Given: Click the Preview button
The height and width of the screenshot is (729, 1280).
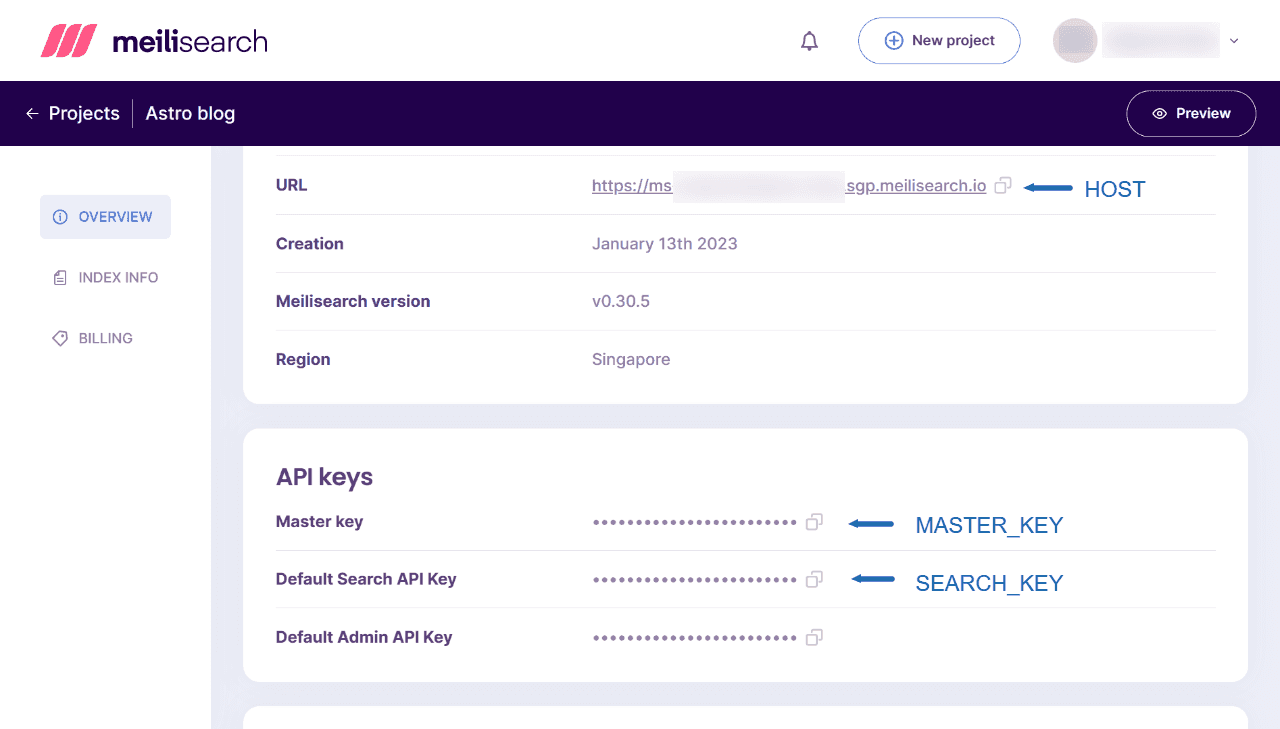Looking at the screenshot, I should 1191,113.
